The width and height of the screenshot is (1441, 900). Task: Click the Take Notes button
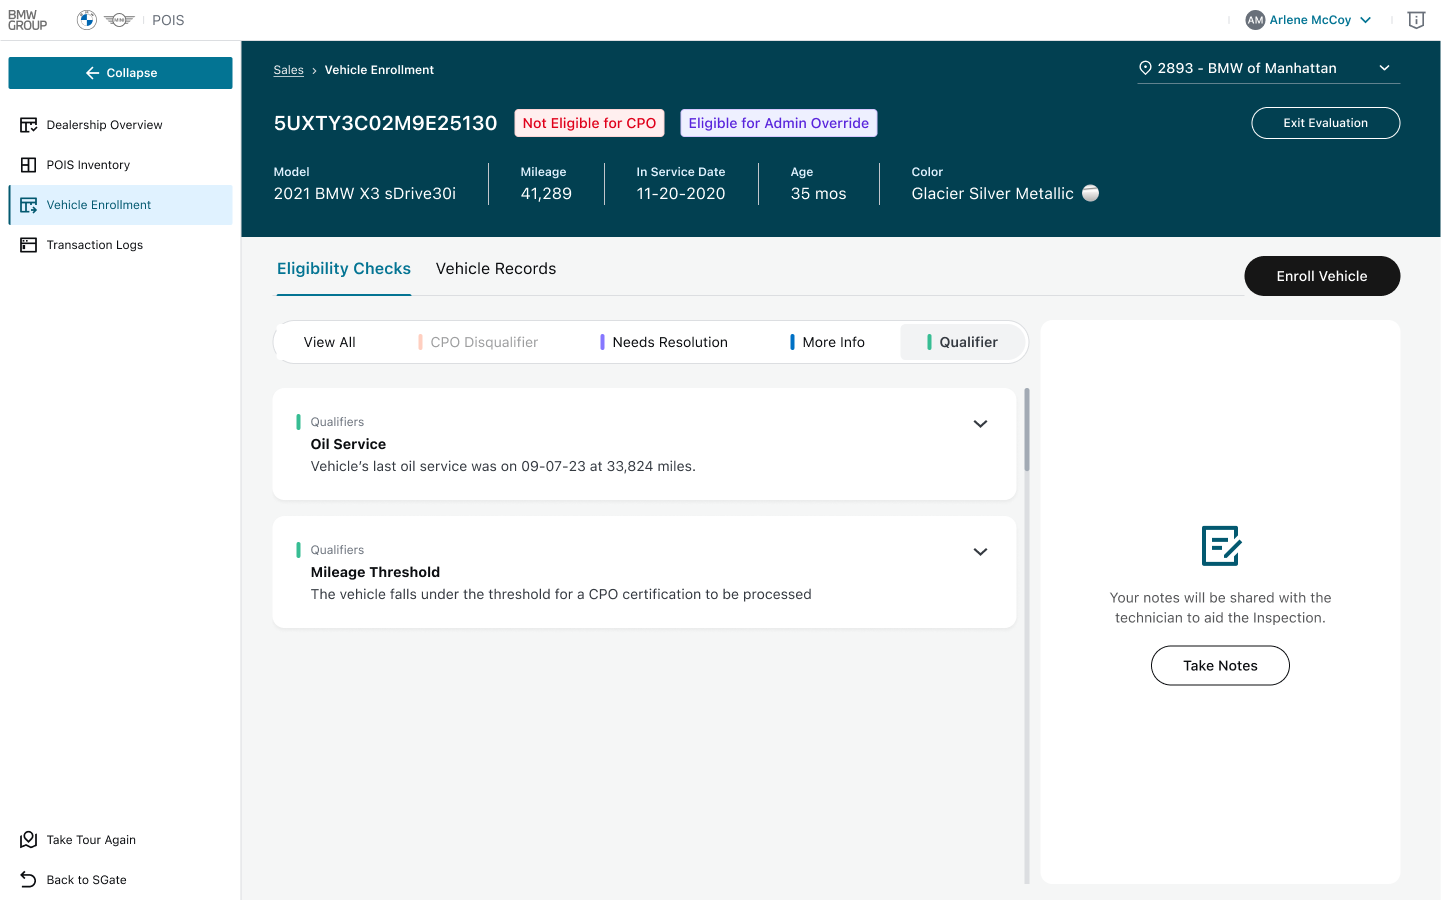[x=1220, y=666]
